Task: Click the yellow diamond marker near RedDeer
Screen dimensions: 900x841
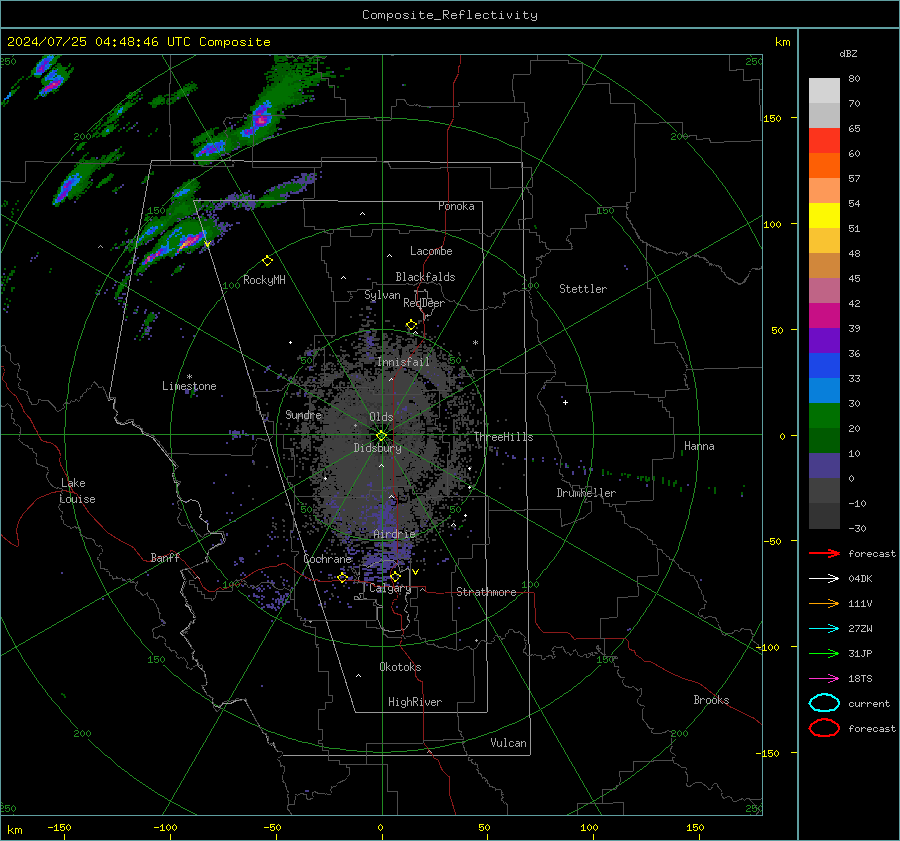Action: click(411, 325)
